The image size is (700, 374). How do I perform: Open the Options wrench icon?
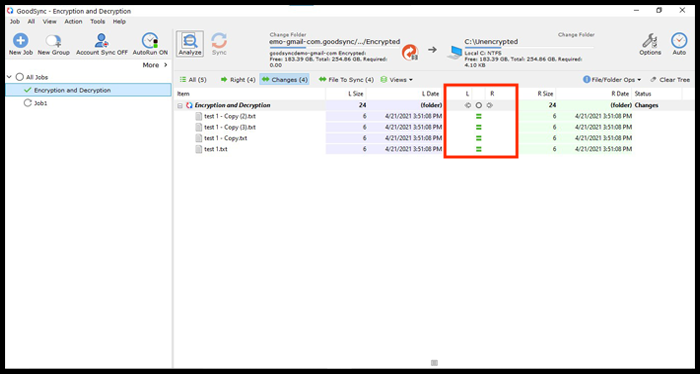tap(650, 41)
